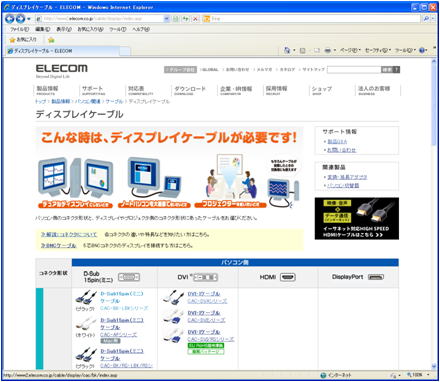Click the Home icon in the command bar
Viewport: 440px width, 382px height.
286,50
